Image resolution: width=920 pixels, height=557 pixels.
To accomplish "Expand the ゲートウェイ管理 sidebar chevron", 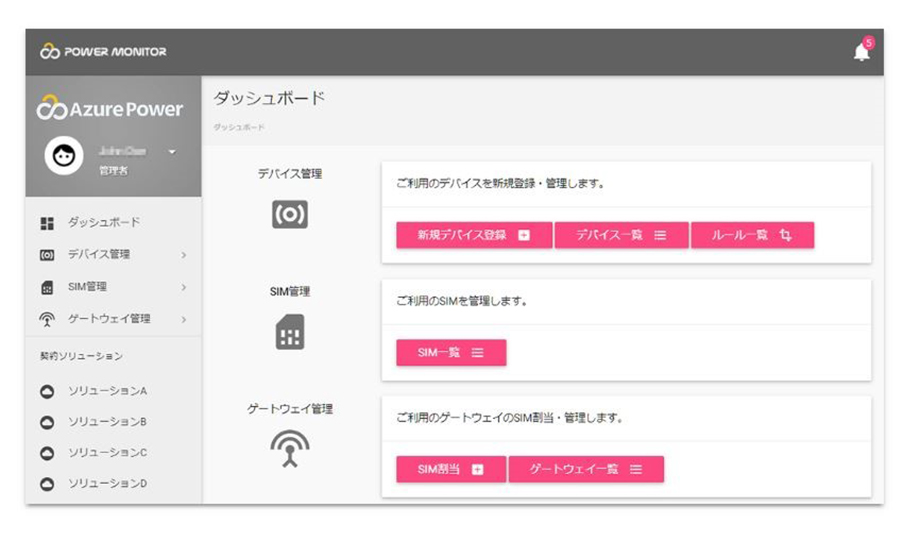I will [184, 320].
